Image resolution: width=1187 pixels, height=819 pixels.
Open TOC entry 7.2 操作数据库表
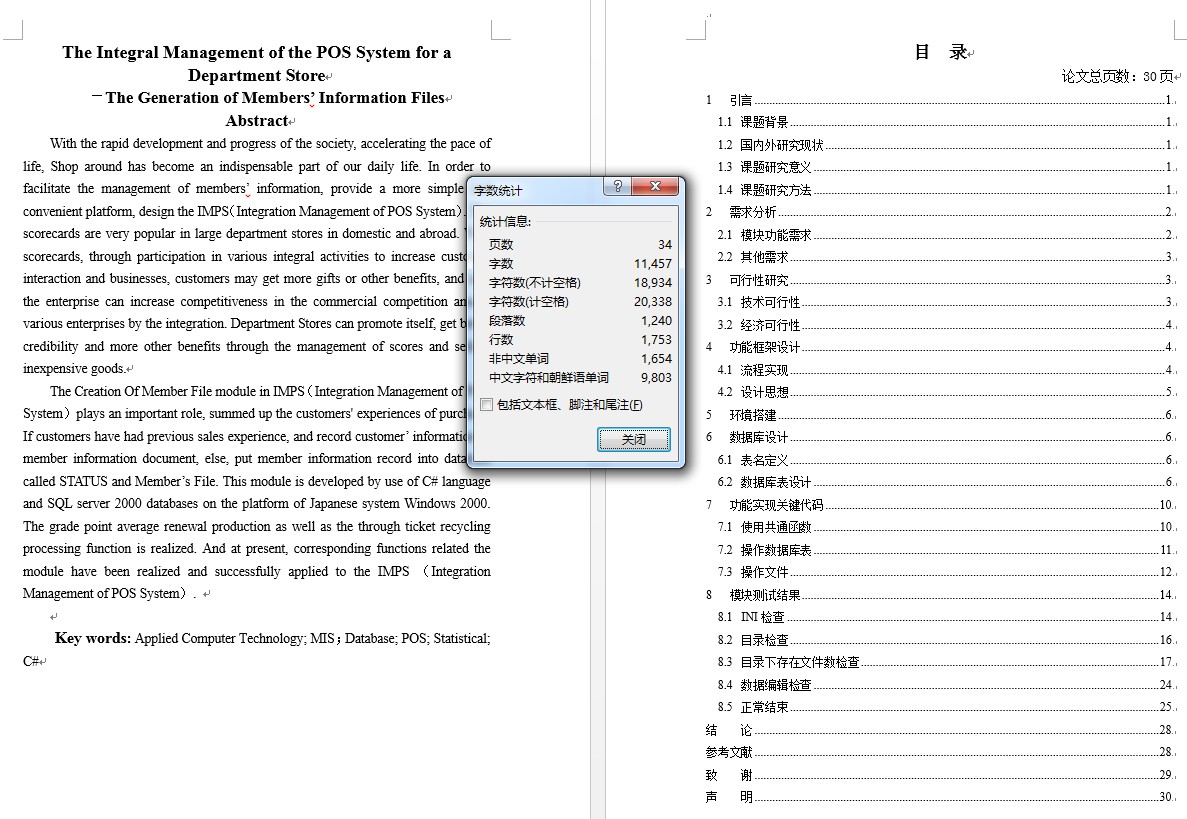(945, 550)
